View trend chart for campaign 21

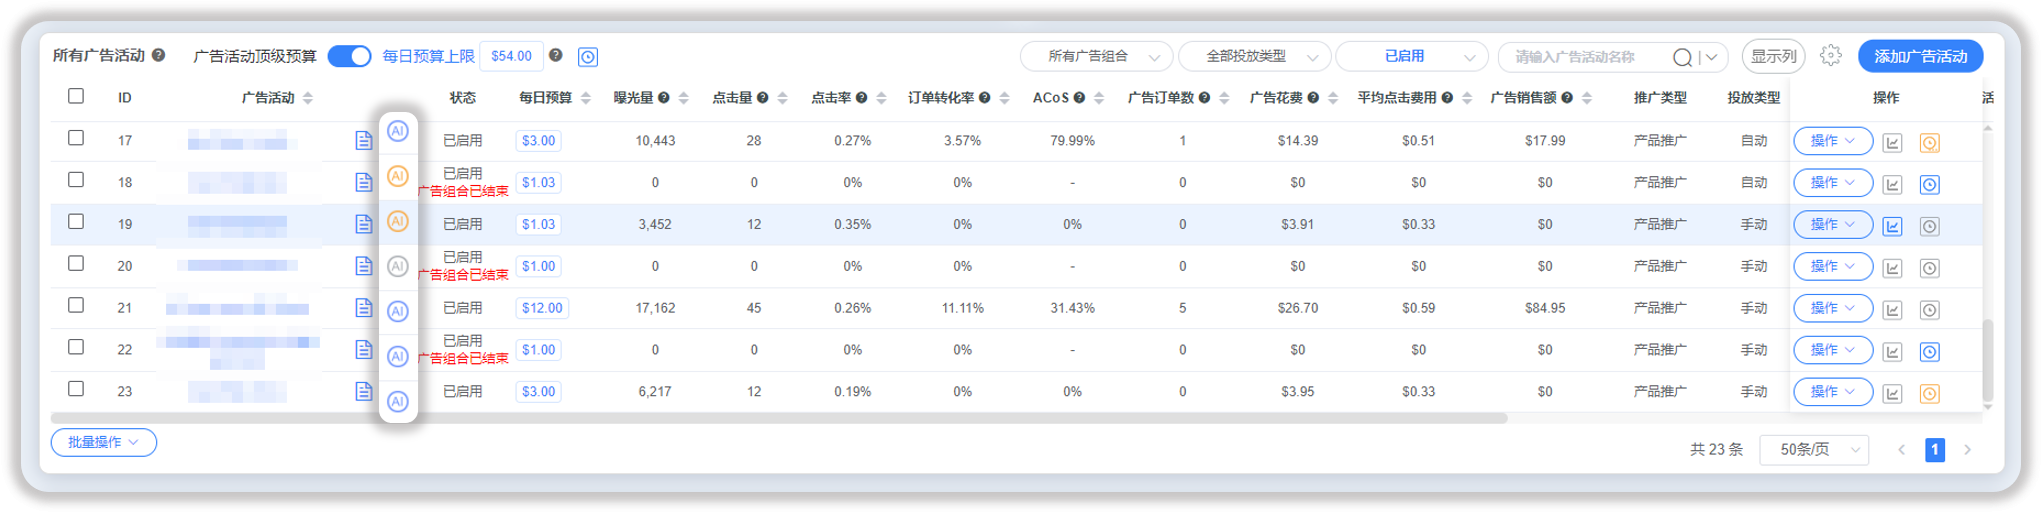1892,310
